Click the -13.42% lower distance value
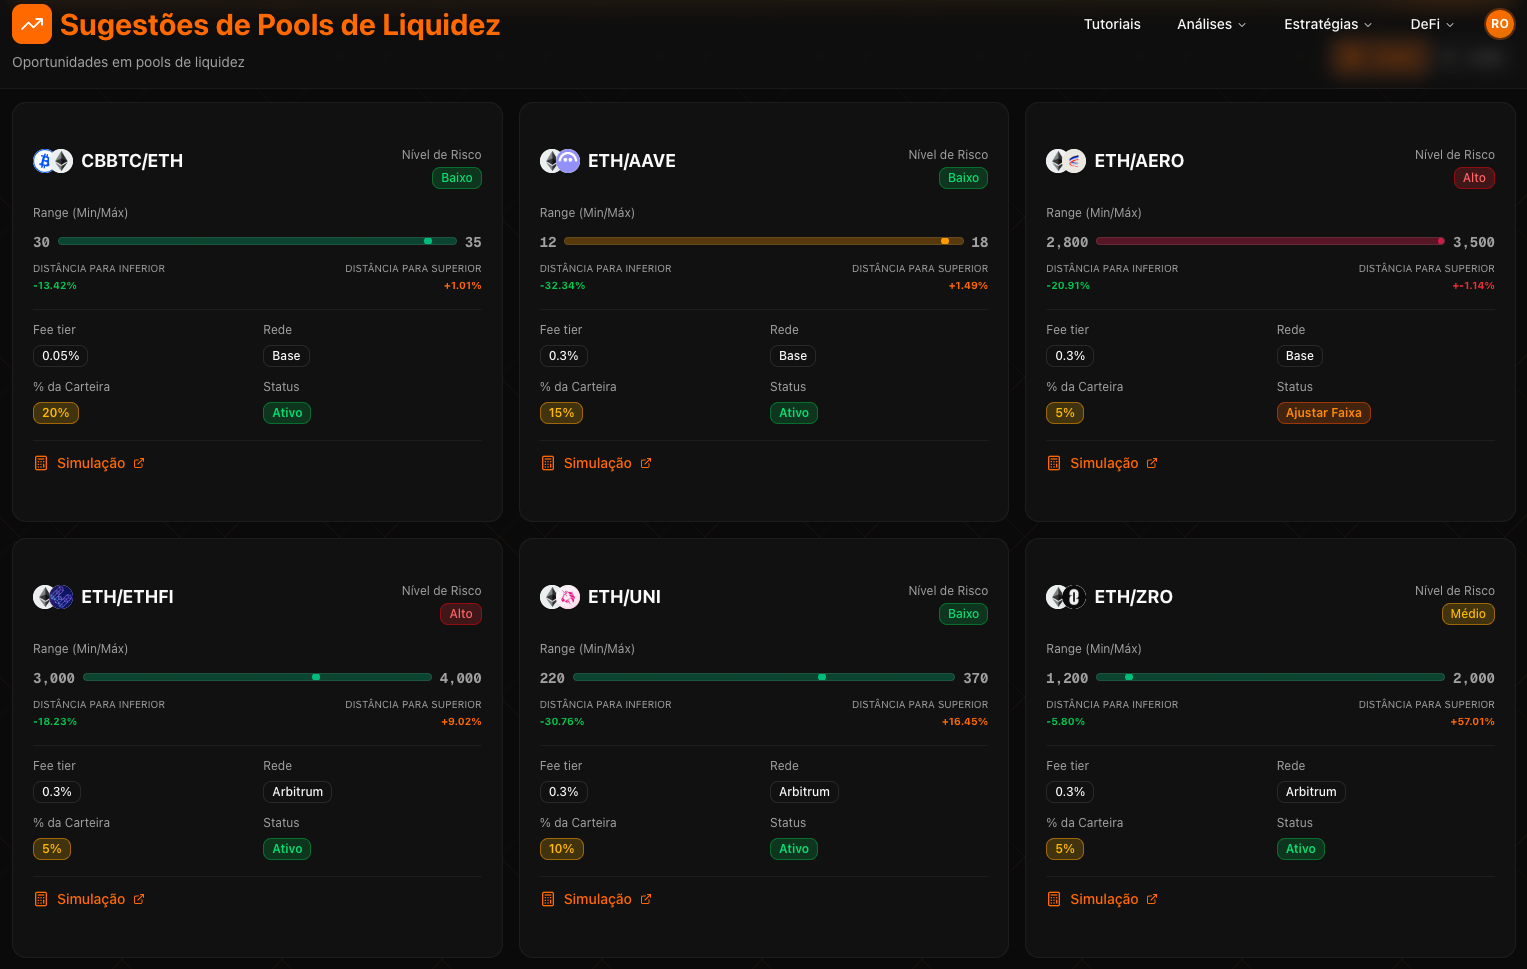Screen dimensions: 1527x969 click(x=55, y=286)
